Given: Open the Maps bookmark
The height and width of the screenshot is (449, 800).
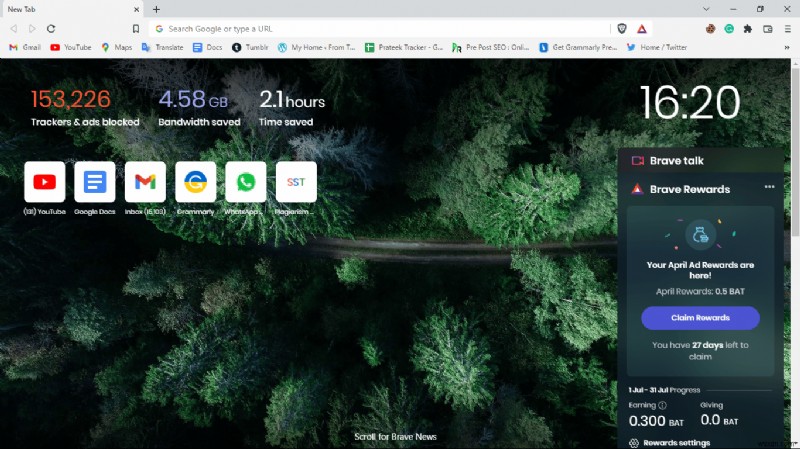Looking at the screenshot, I should (x=117, y=47).
